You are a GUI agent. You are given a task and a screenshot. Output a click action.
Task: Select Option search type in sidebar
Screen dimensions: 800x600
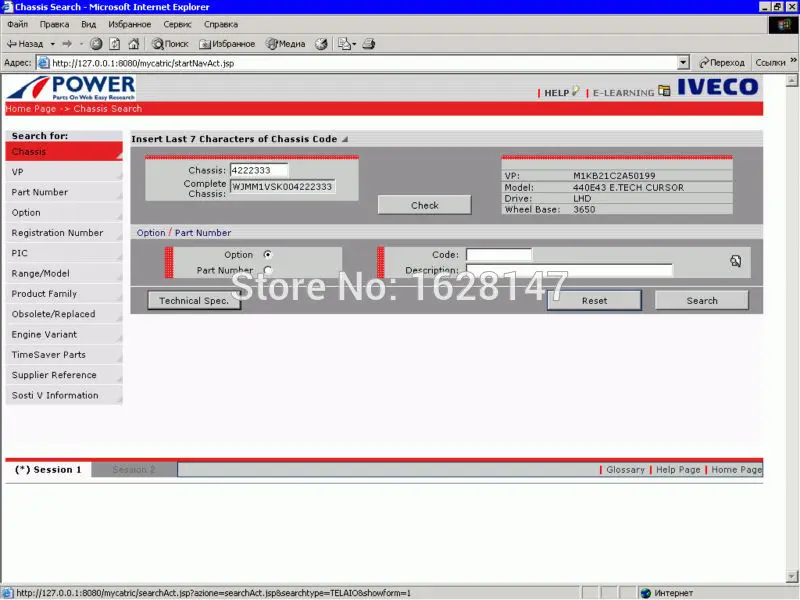[64, 213]
